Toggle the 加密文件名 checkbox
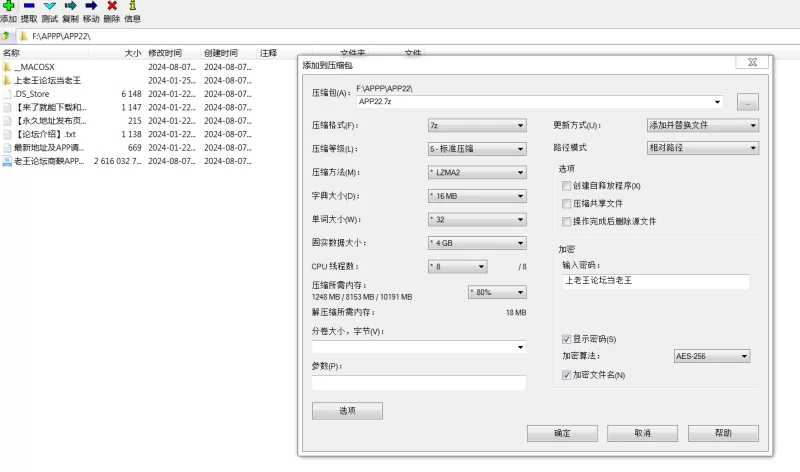 pyautogui.click(x=568, y=375)
